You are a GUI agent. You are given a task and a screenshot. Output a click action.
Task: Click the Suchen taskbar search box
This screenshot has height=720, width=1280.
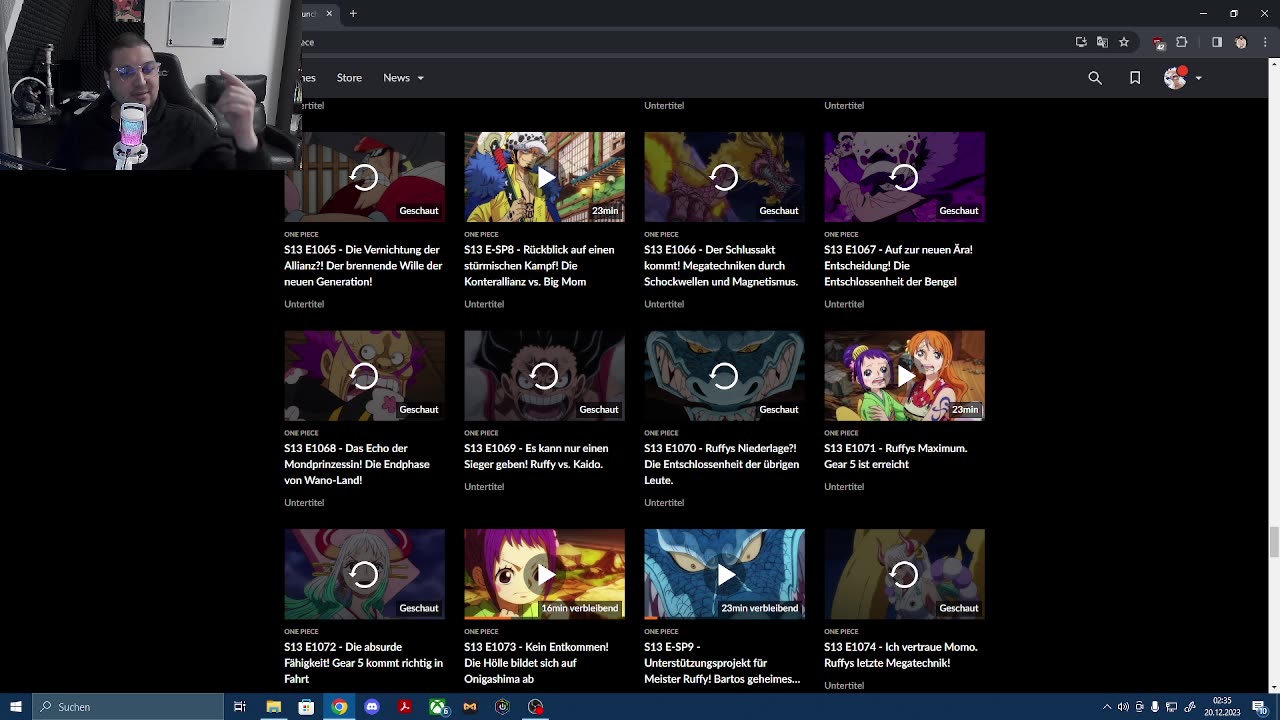point(128,707)
